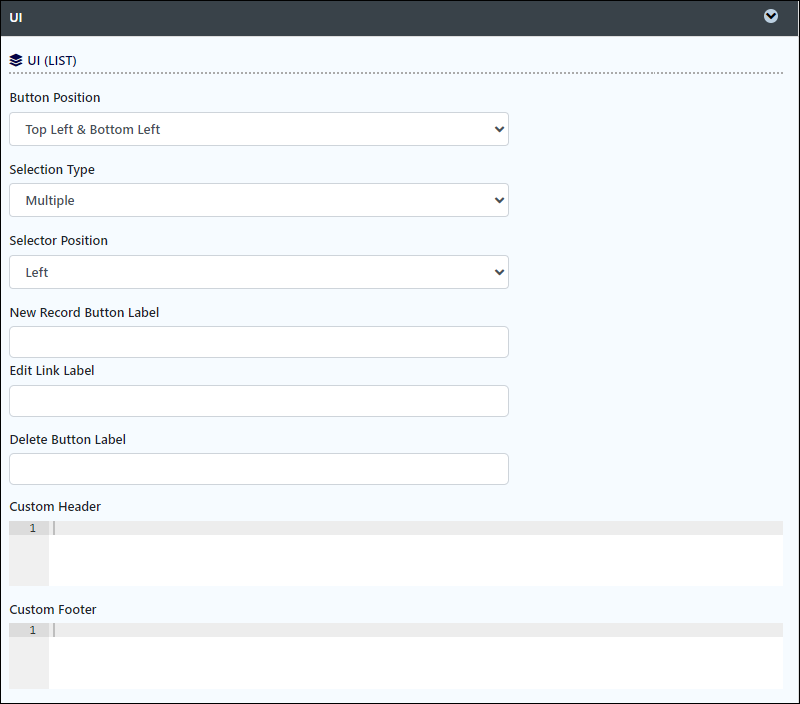Click the Custom Footer label text
Viewport: 800px width, 704px height.
point(53,610)
